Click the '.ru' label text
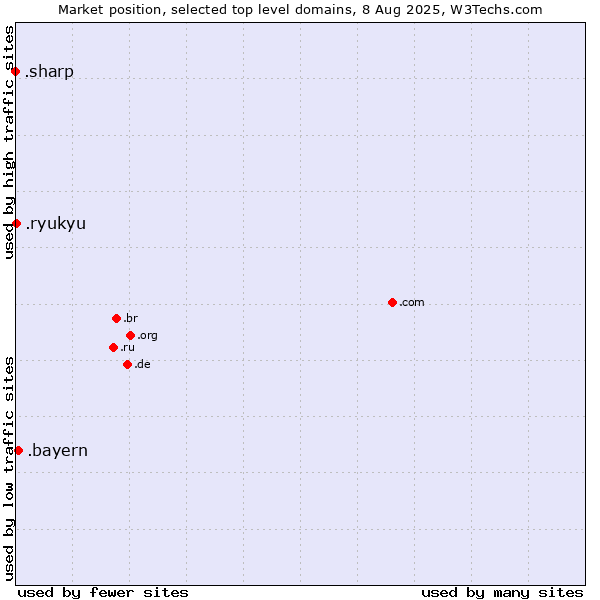Screen dimensions: 600x600 (127, 347)
